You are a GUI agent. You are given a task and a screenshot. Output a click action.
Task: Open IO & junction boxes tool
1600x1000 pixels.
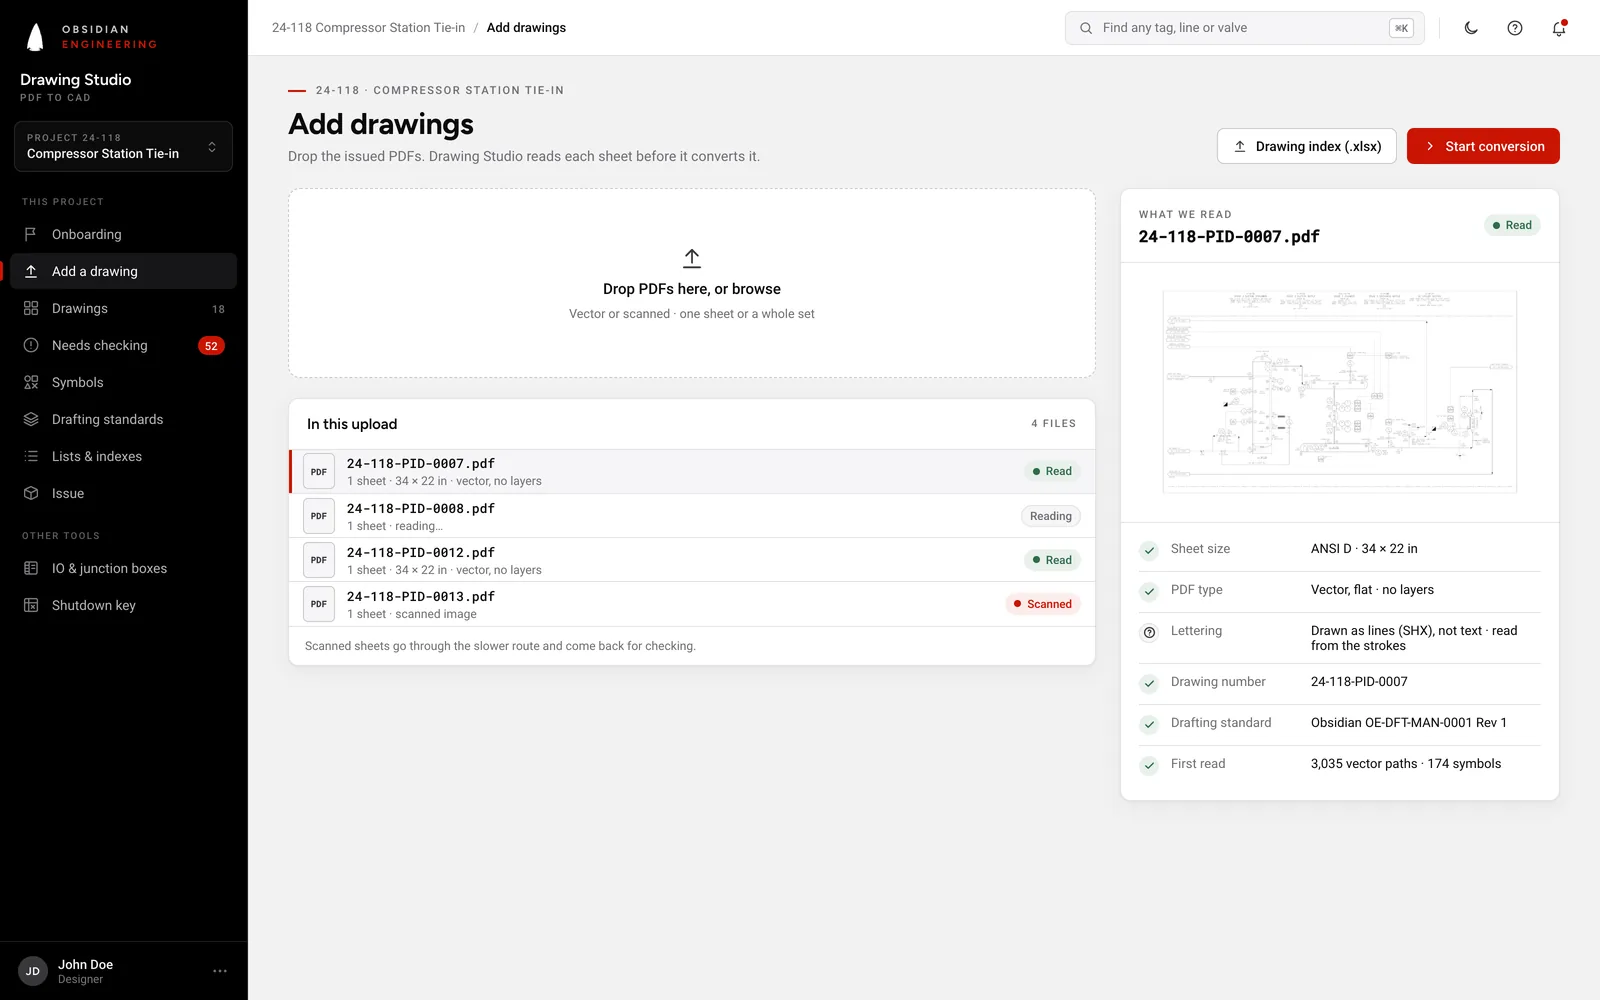(123, 568)
